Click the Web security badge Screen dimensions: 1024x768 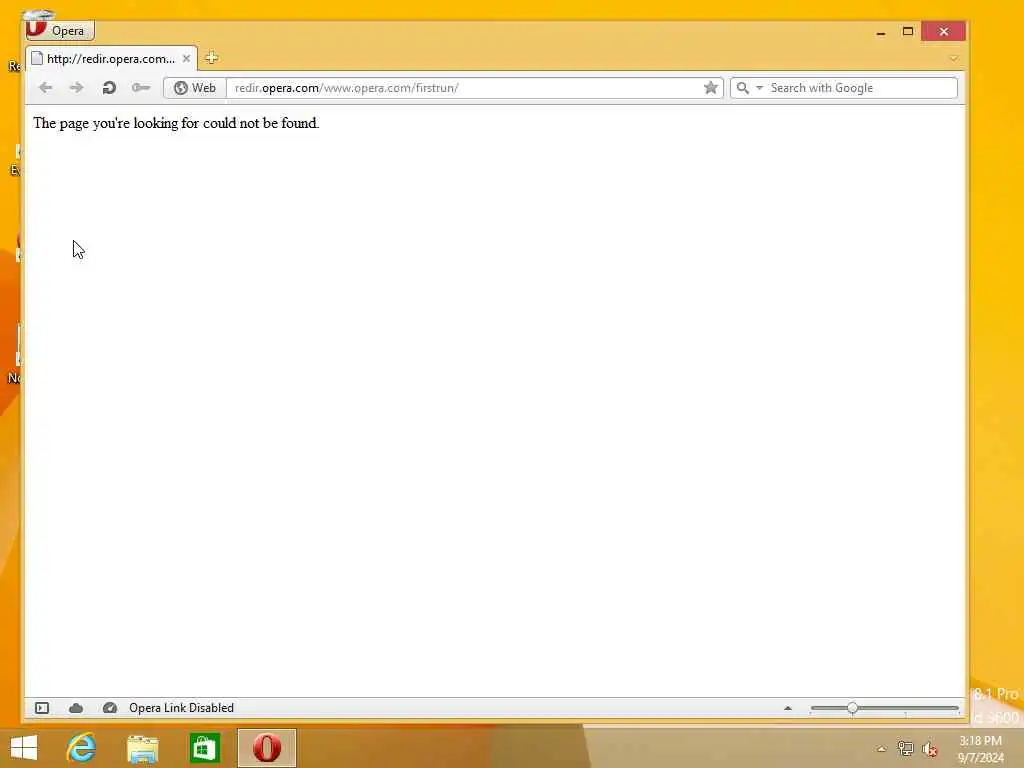(x=195, y=88)
